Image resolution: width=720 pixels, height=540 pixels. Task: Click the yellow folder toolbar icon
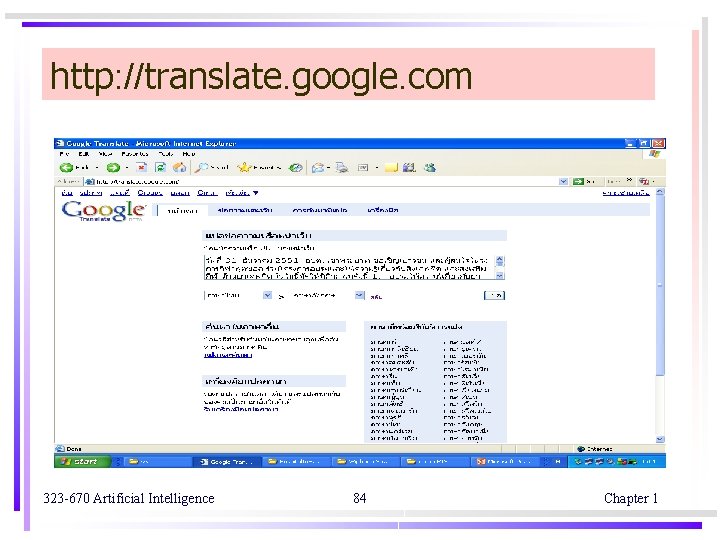(x=391, y=168)
